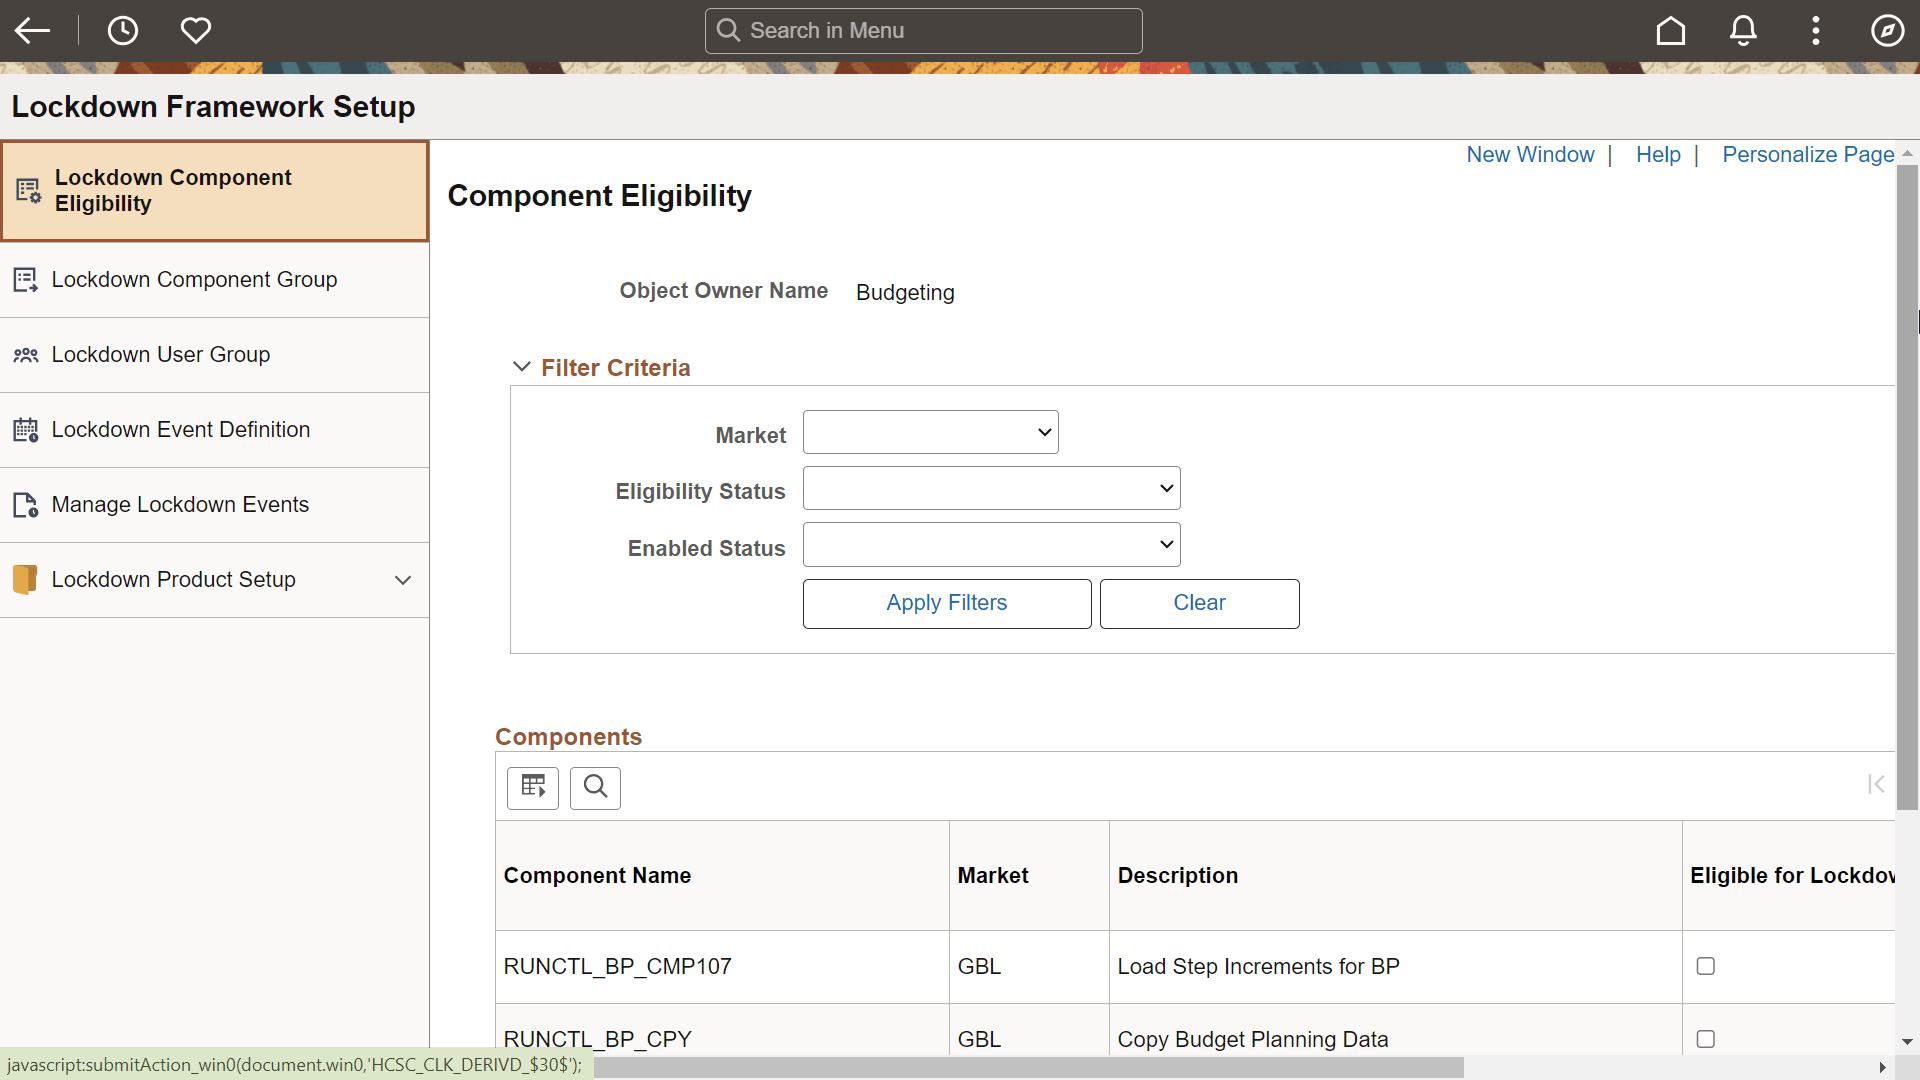This screenshot has width=1920, height=1080.
Task: Click the scroll right arrow at bottom
Action: coord(1883,1068)
